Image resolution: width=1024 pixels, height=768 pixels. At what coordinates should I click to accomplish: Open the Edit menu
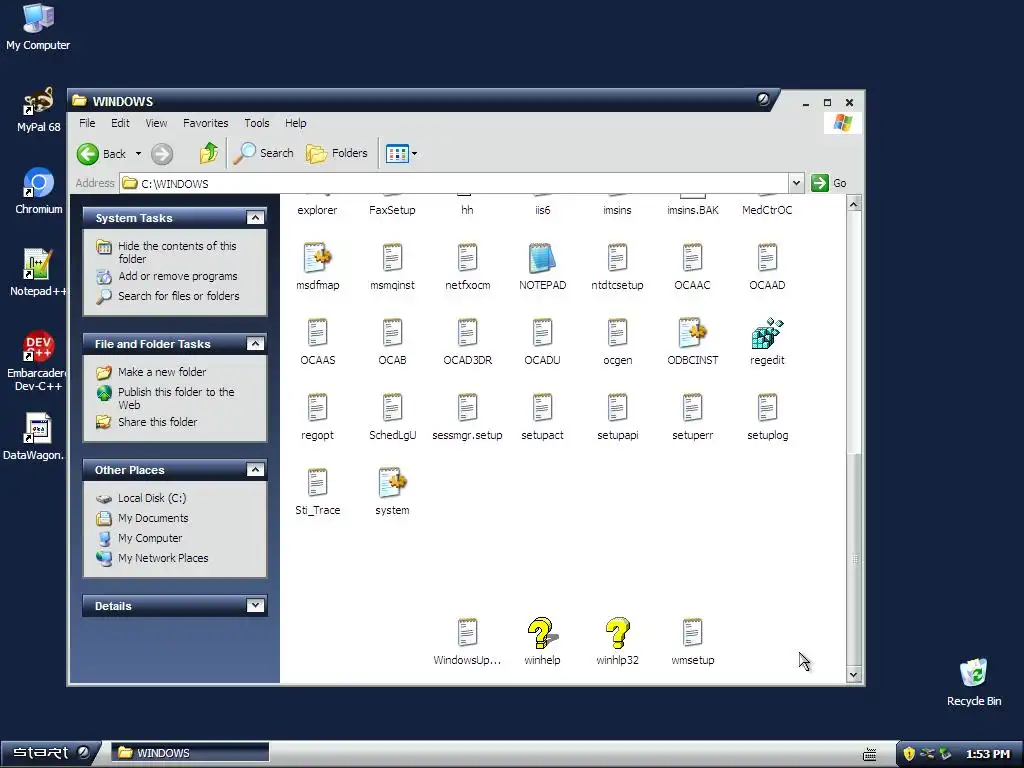coord(120,123)
